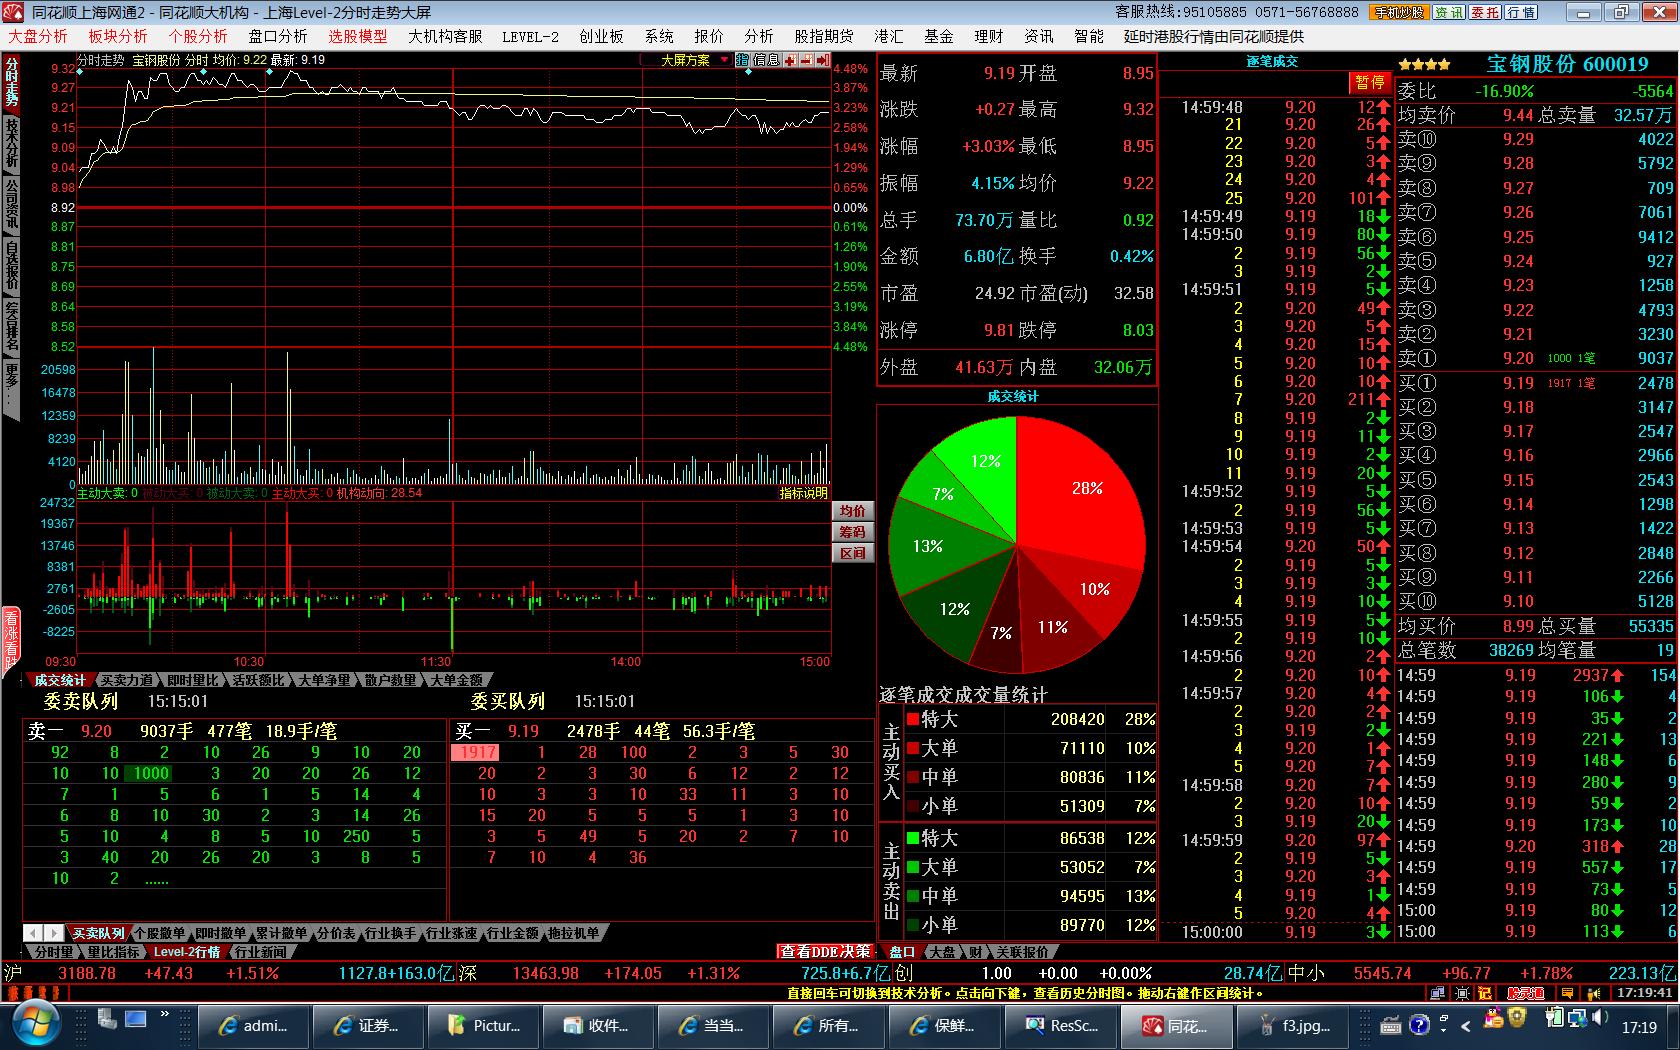The image size is (1680, 1050).
Task: Click the 看涨看跌 sidebar button
Action: click(x=11, y=638)
